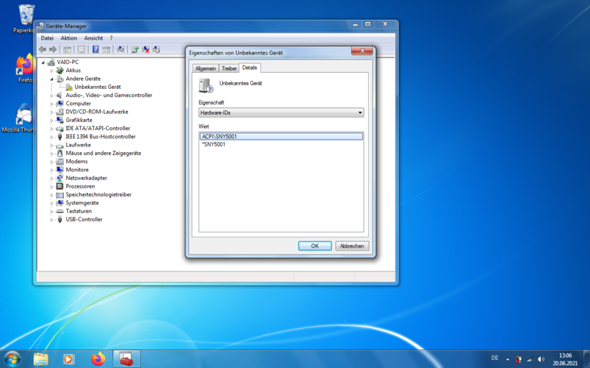Click the Show desktop strip

[x=587, y=359]
